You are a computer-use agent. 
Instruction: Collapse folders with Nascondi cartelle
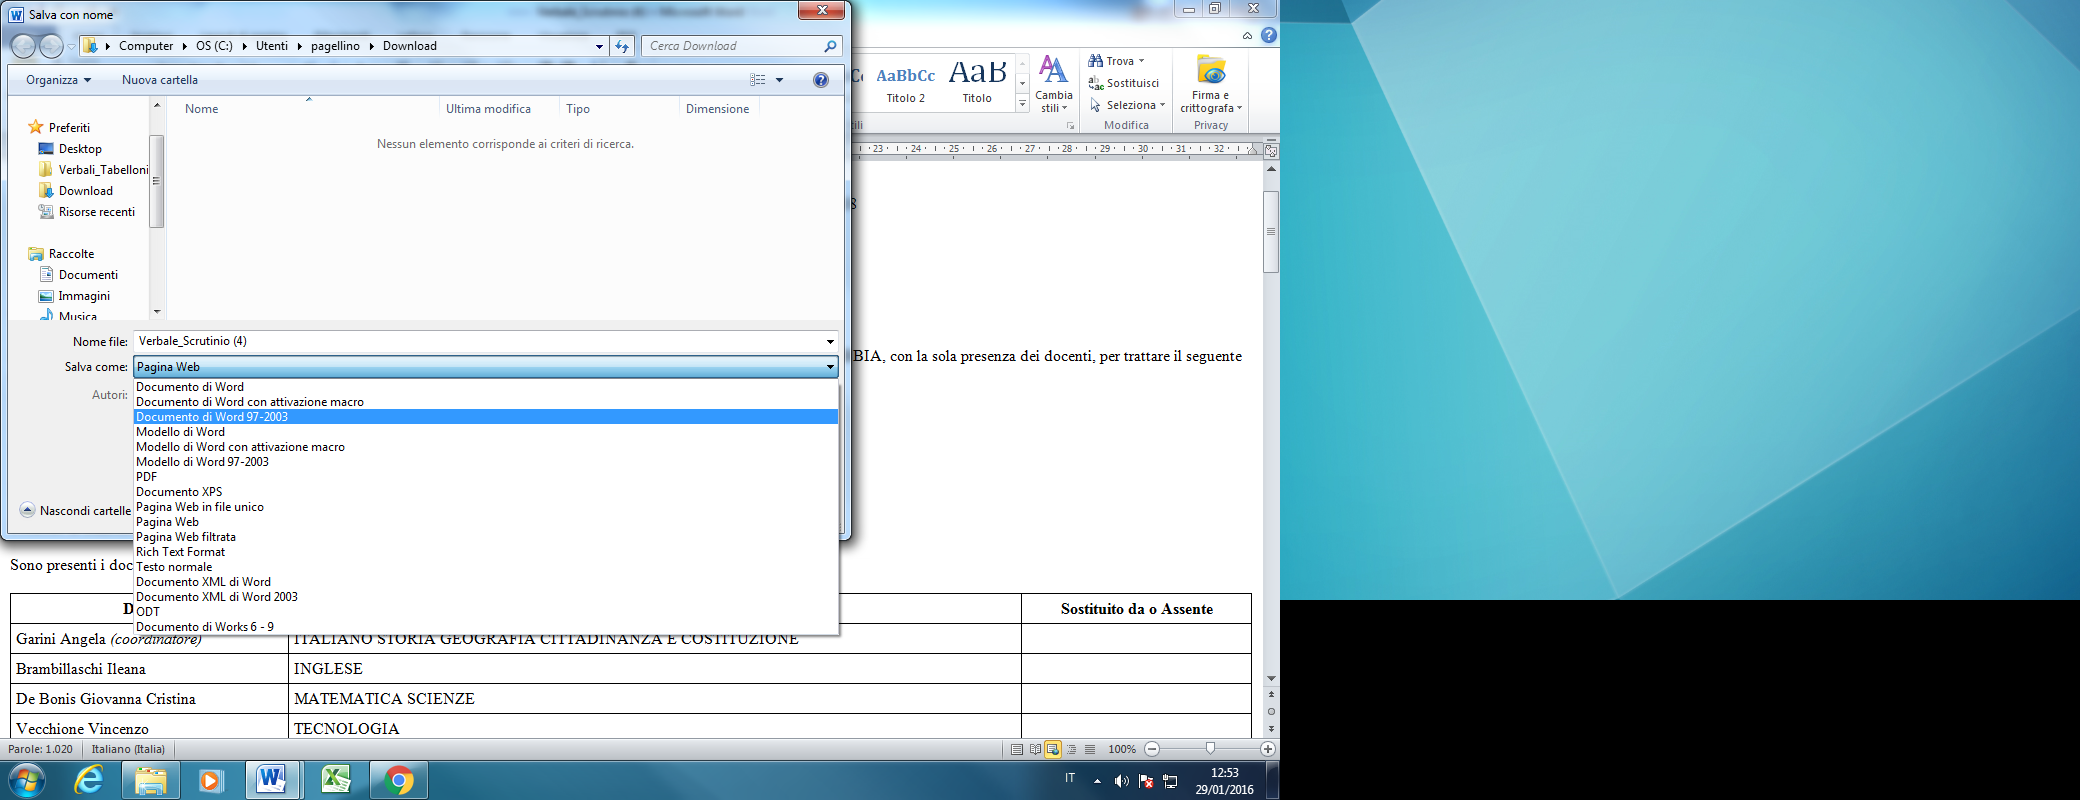point(75,510)
